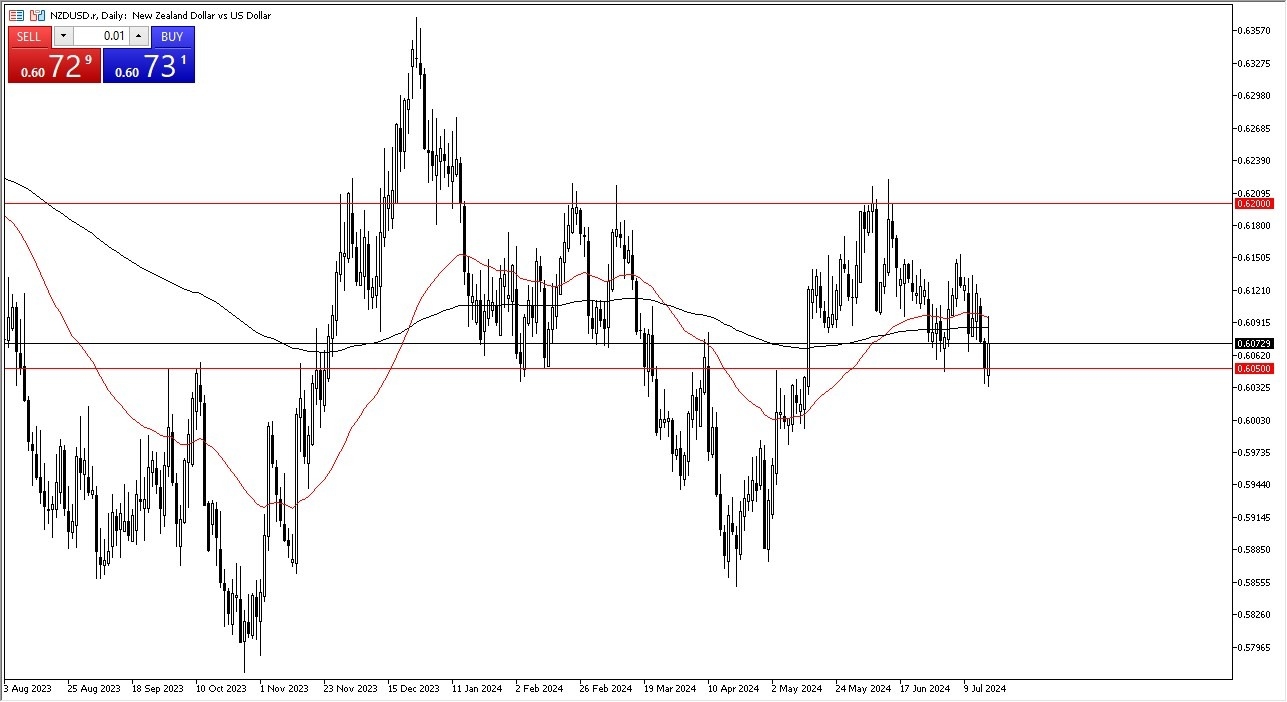This screenshot has width=1287, height=702.
Task: Increase trade volume with the up arrow
Action: (138, 37)
